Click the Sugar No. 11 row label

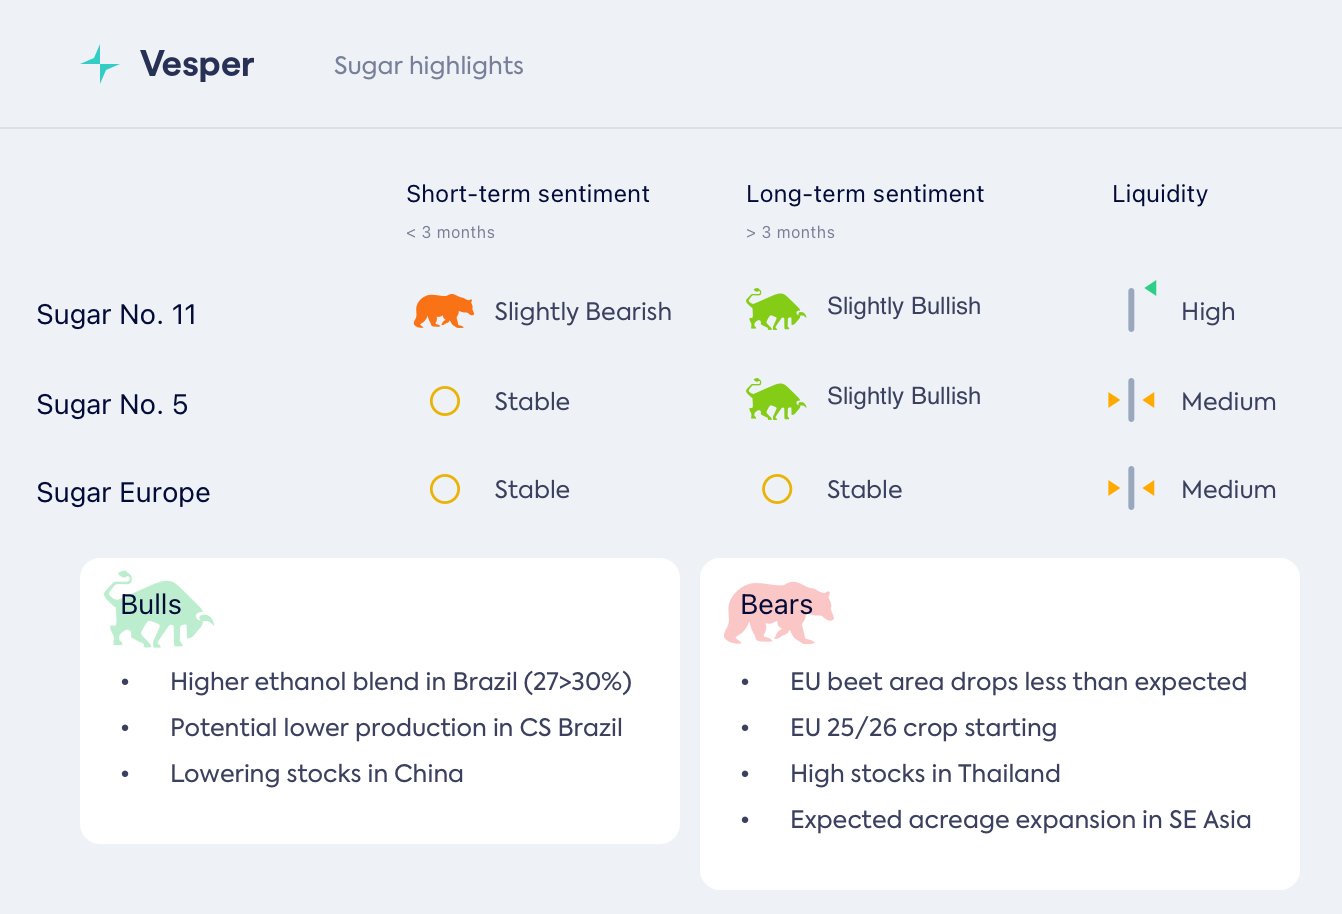[x=116, y=315]
